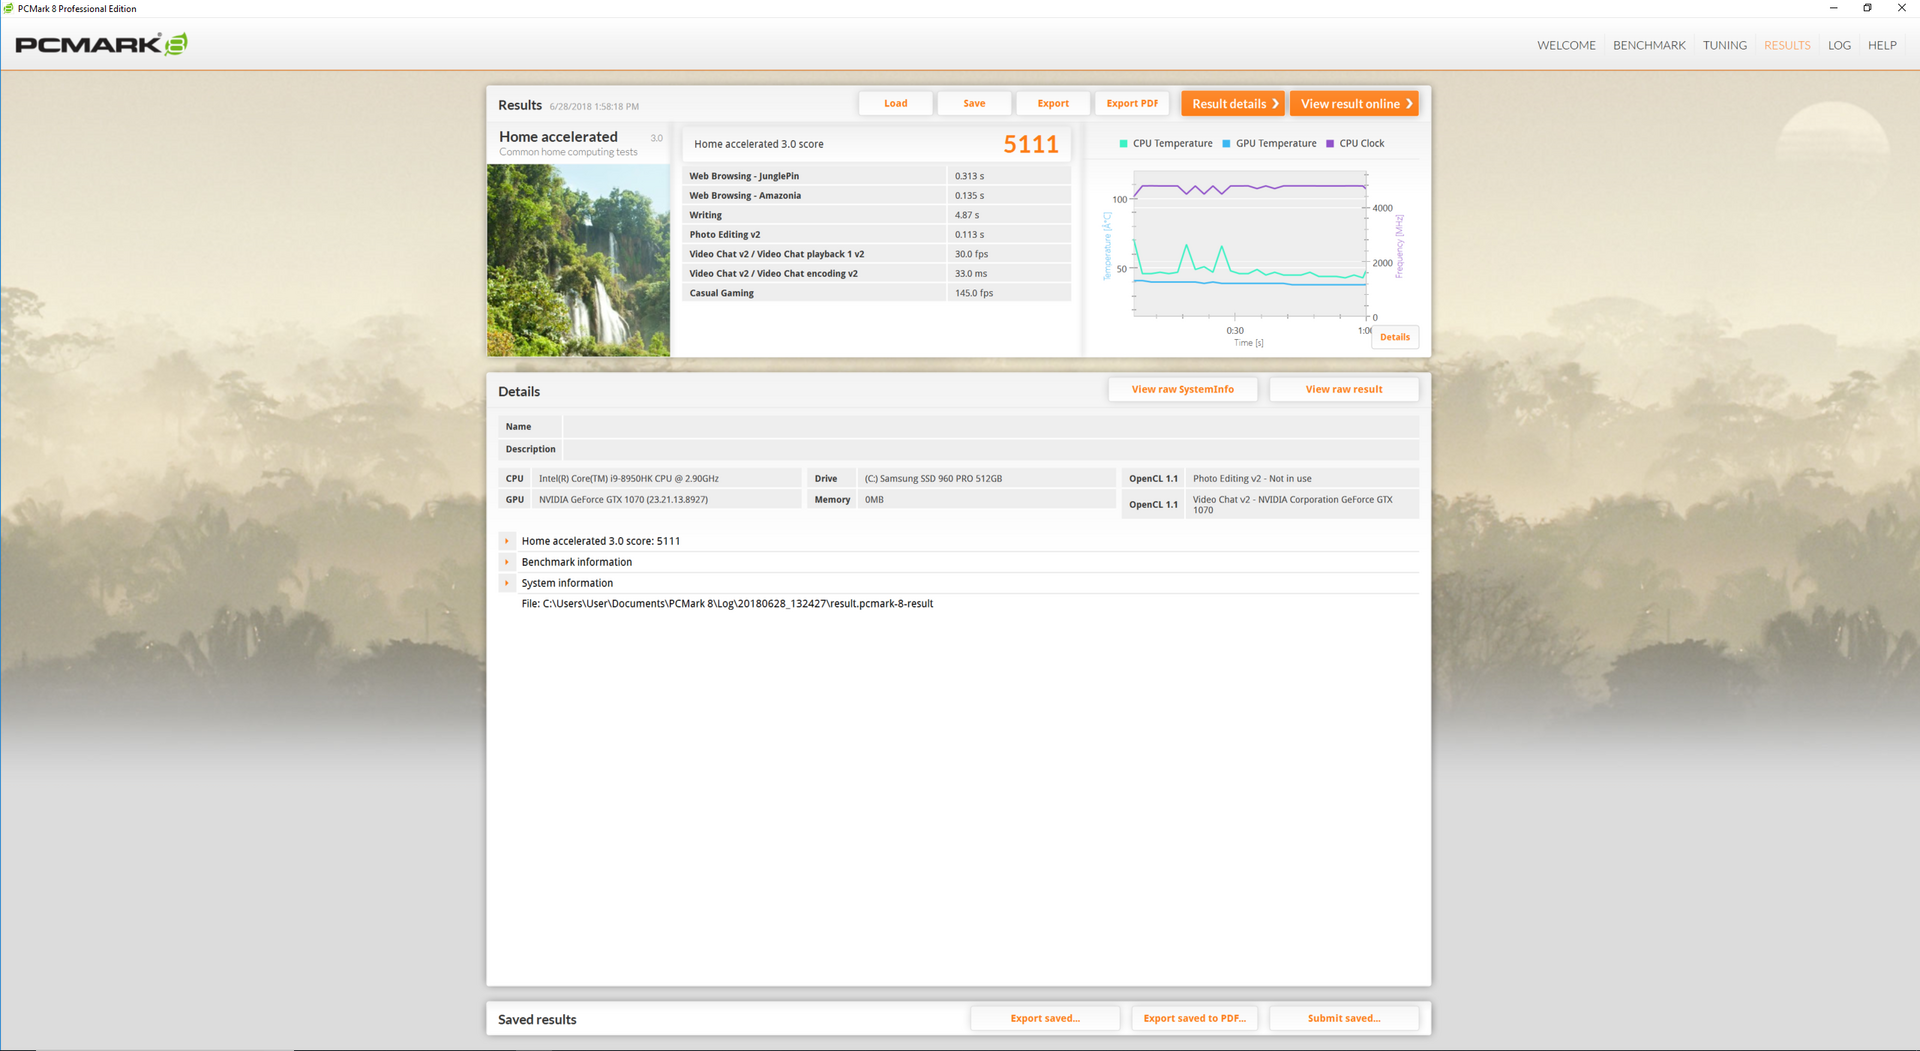Click the waterfall benchmark thumbnail

tap(578, 260)
